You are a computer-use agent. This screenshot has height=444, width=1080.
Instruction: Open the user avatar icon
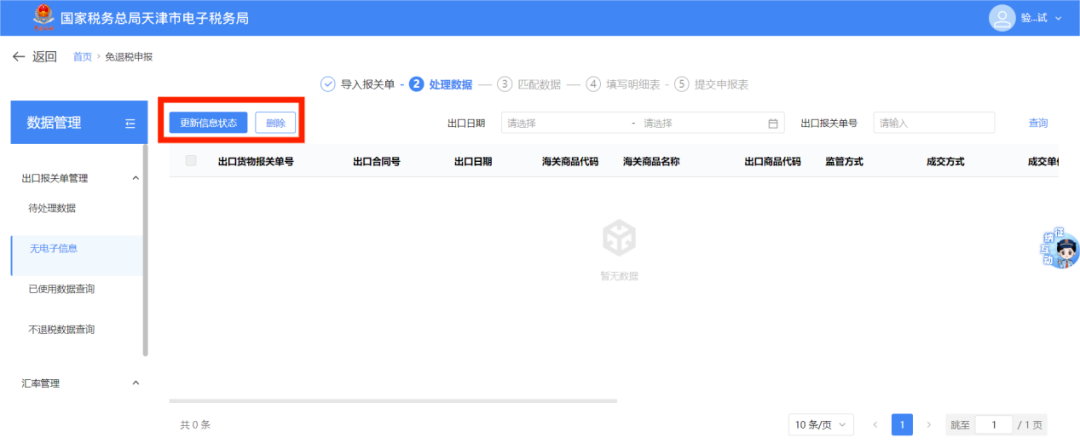click(1001, 18)
